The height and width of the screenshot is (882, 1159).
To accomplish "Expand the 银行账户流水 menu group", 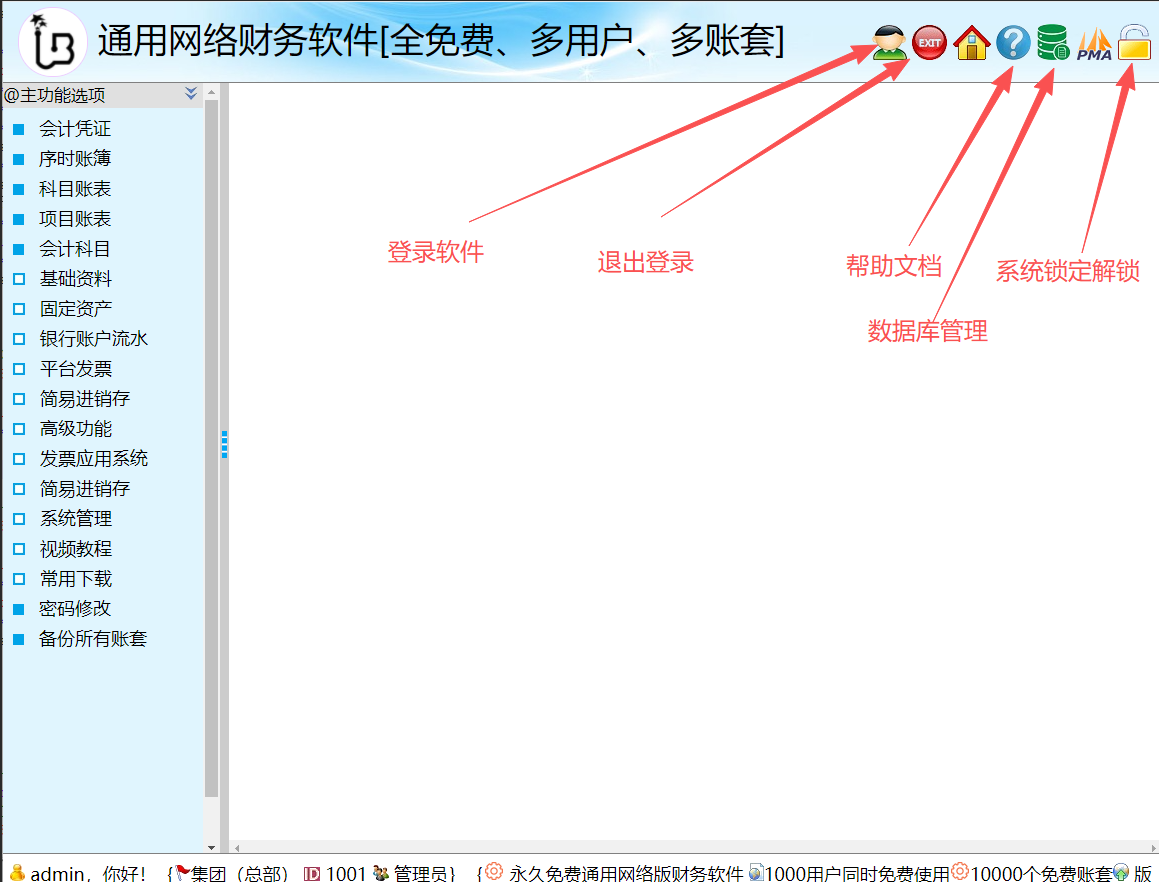I will tap(93, 339).
